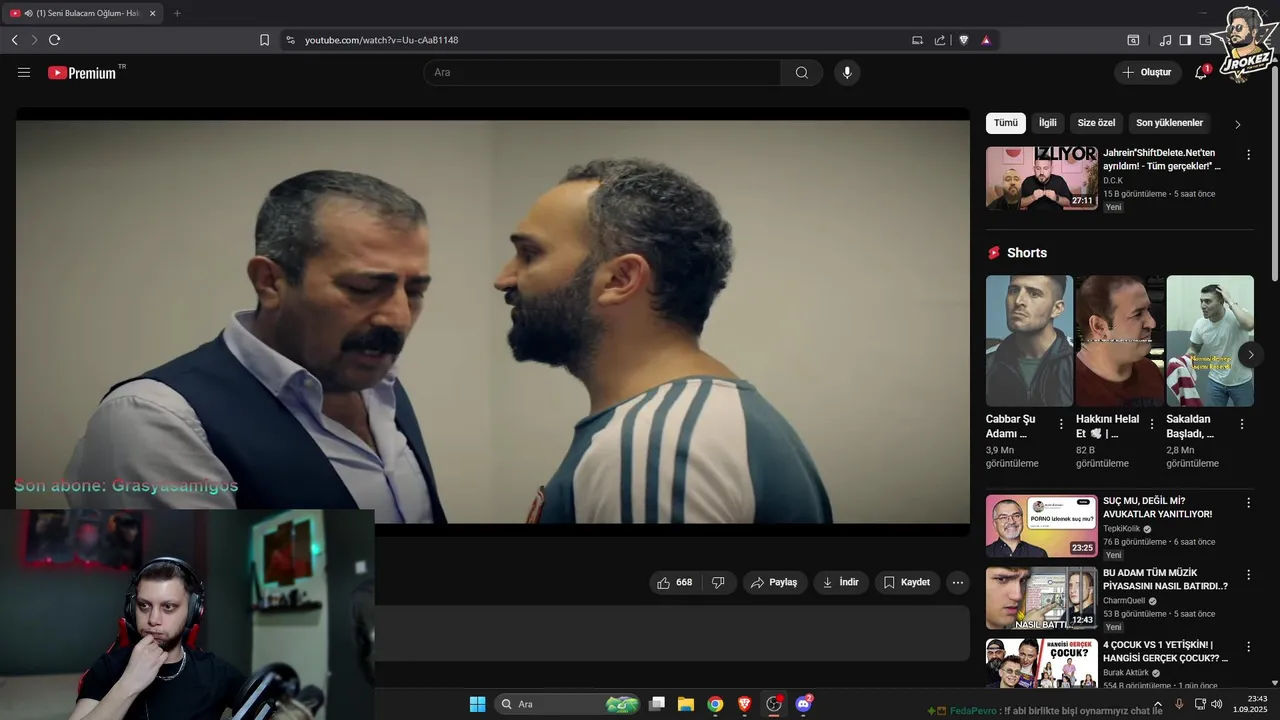Image resolution: width=1280 pixels, height=720 pixels.
Task: Open a new browser tab
Action: (177, 13)
